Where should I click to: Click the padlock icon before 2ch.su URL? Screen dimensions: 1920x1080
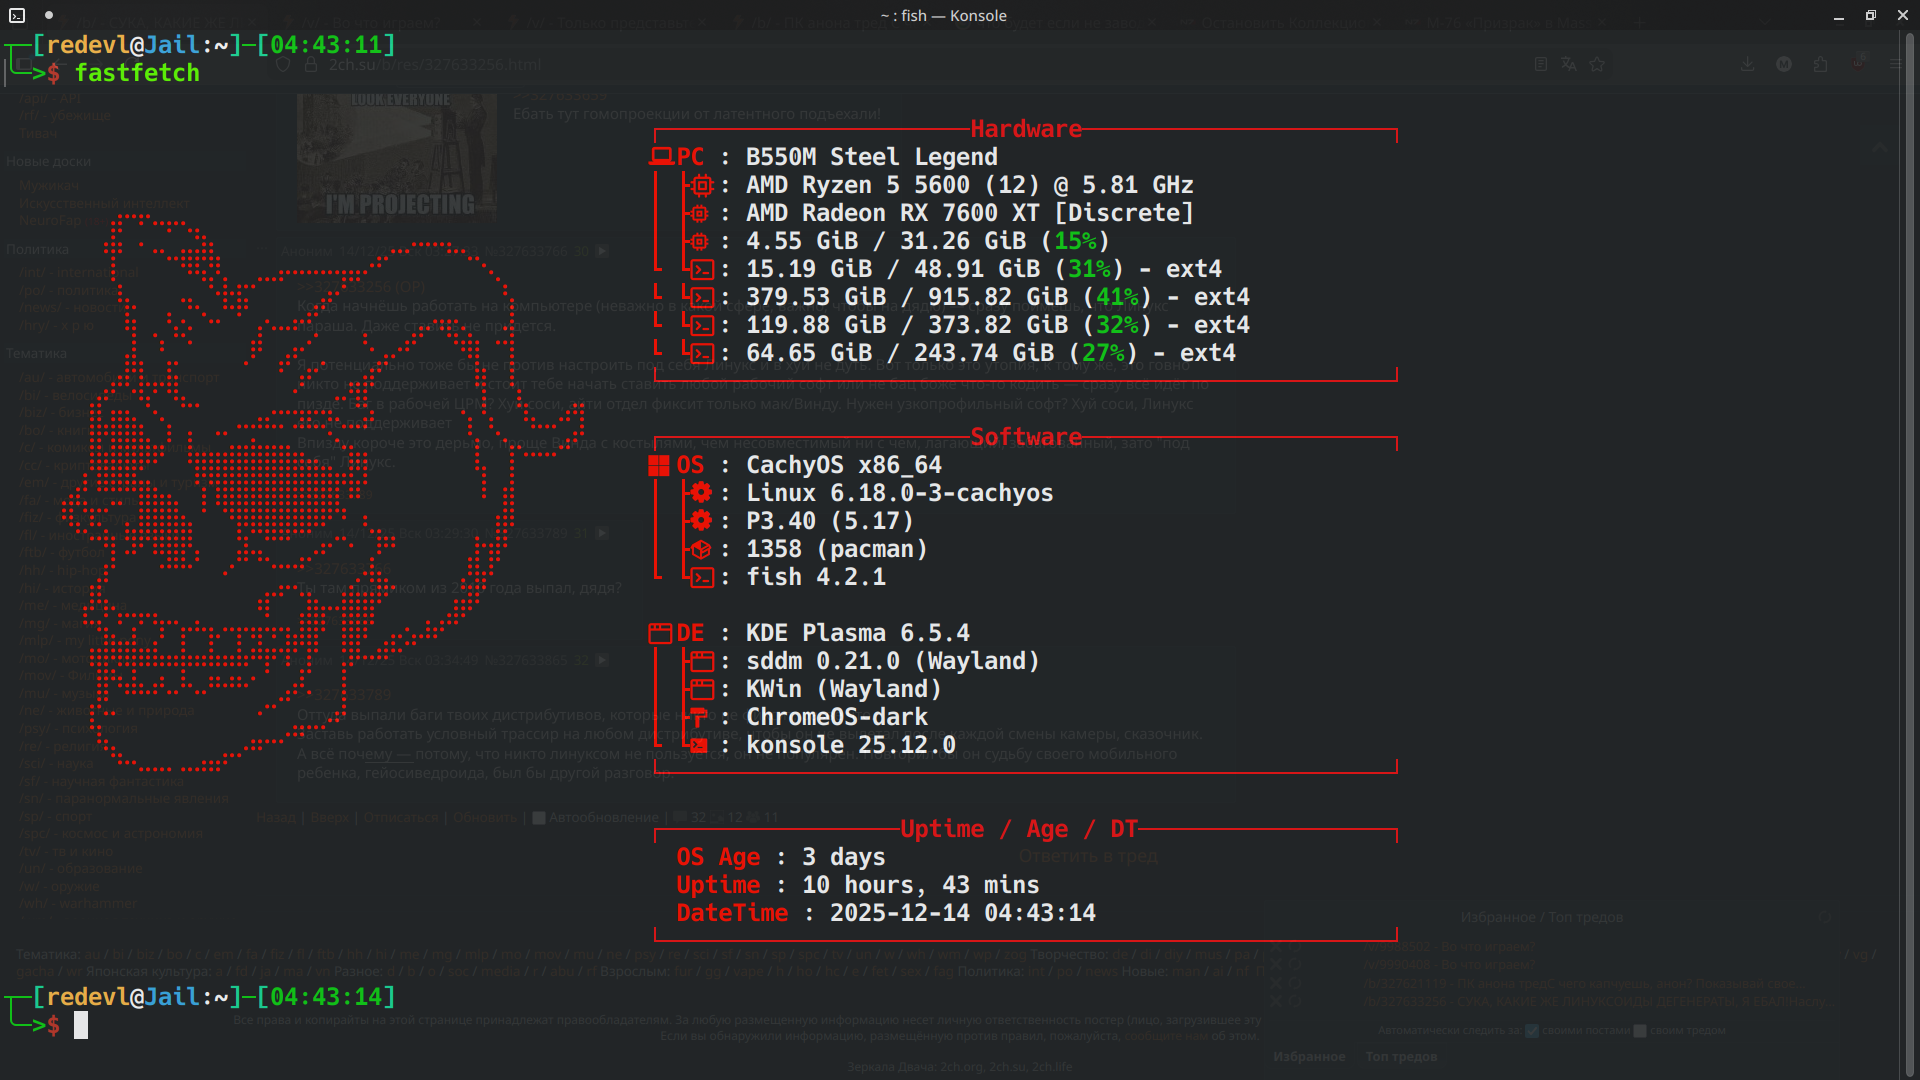tap(311, 64)
